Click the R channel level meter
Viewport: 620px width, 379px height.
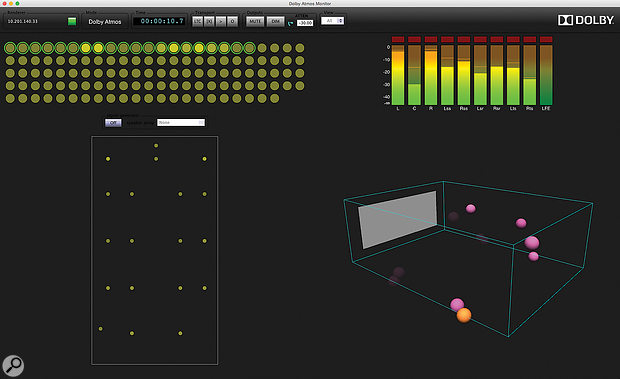coord(431,75)
